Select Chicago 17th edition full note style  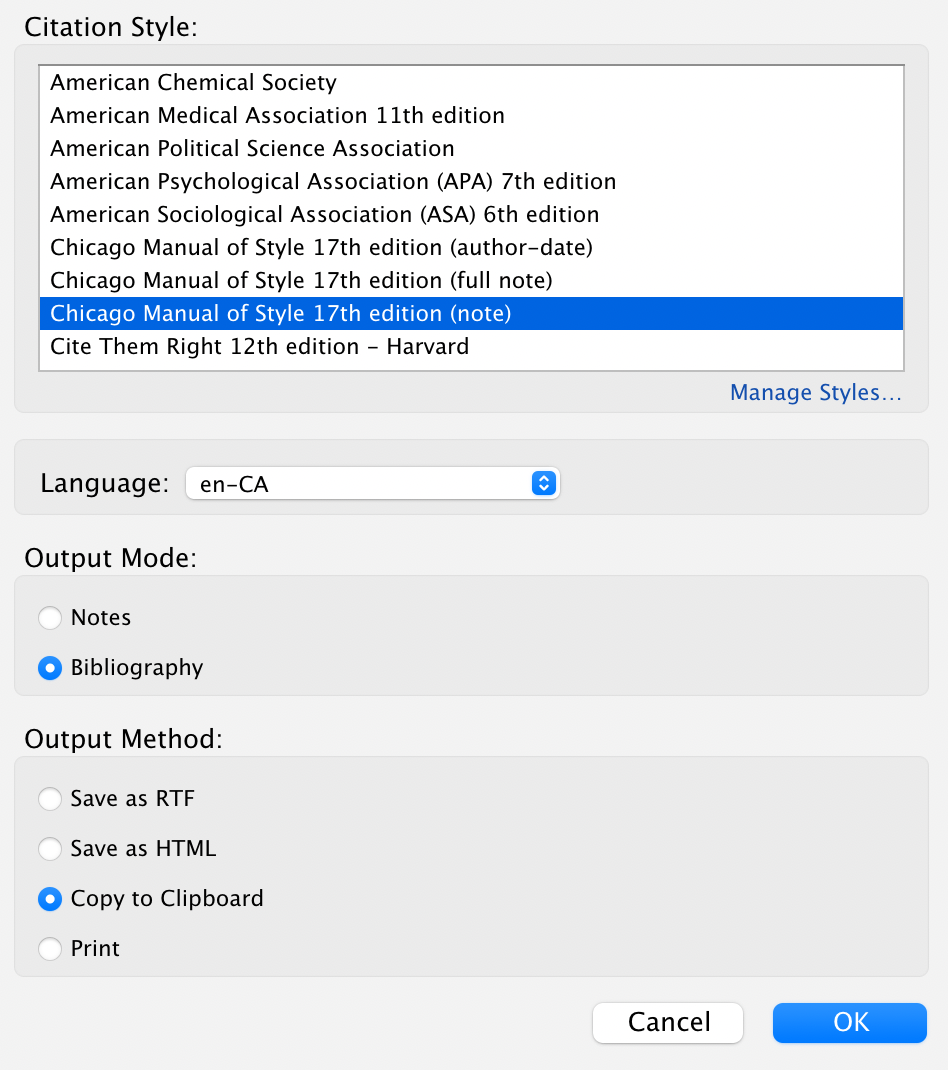coord(472,280)
